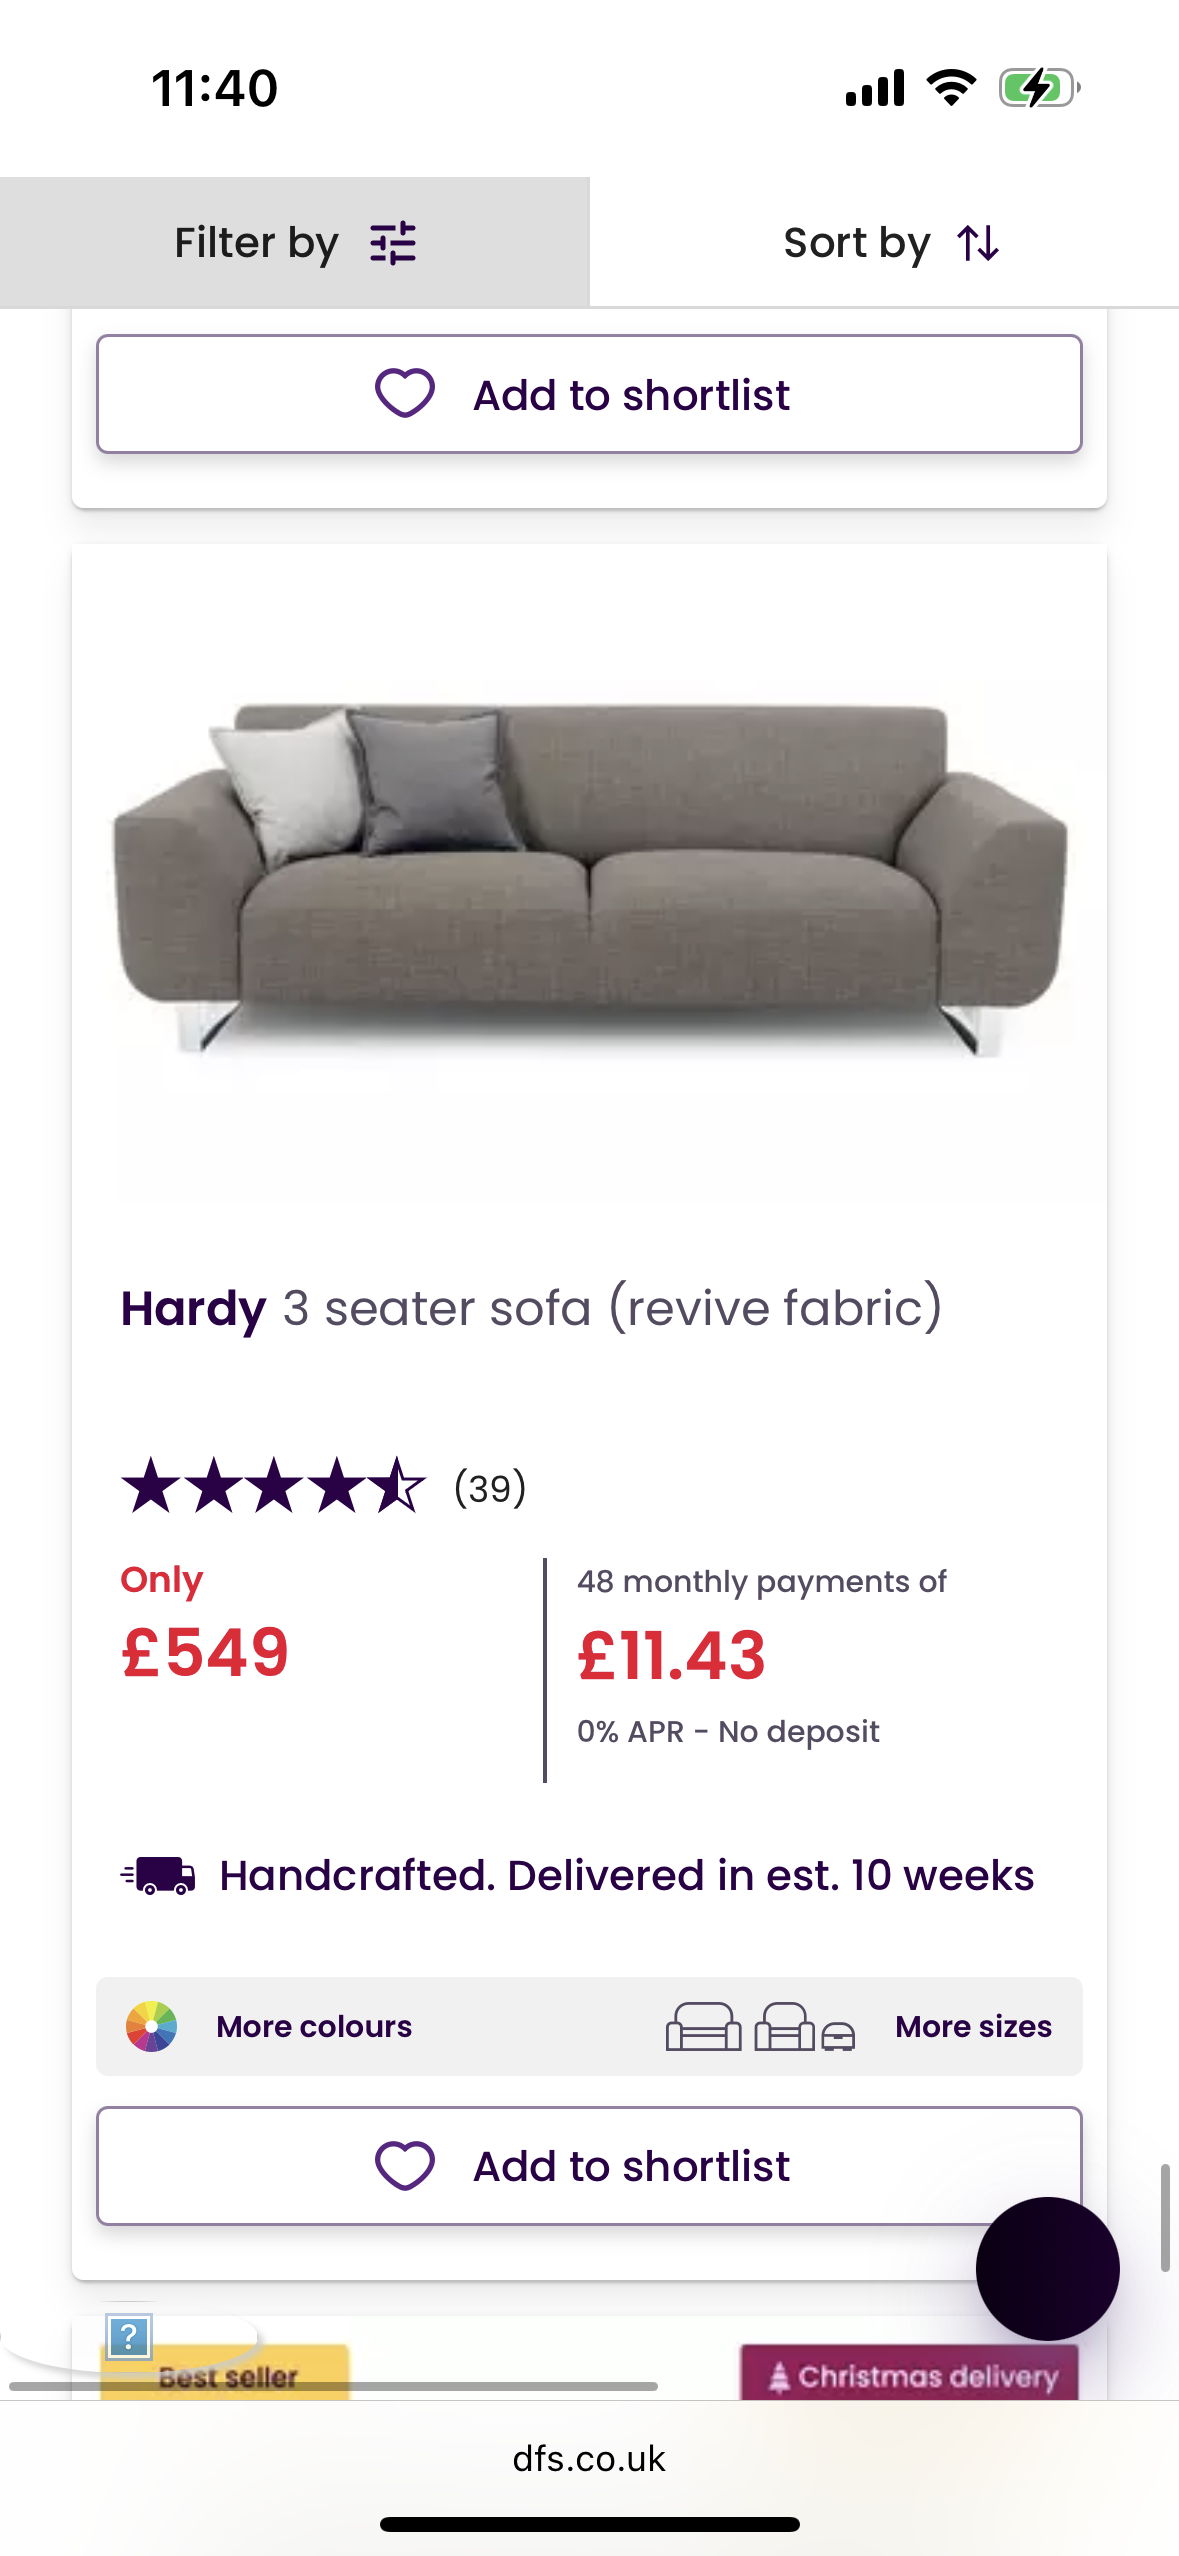The image size is (1179, 2556).
Task: Tap heart icon on top shortlist button
Action: coord(405,393)
